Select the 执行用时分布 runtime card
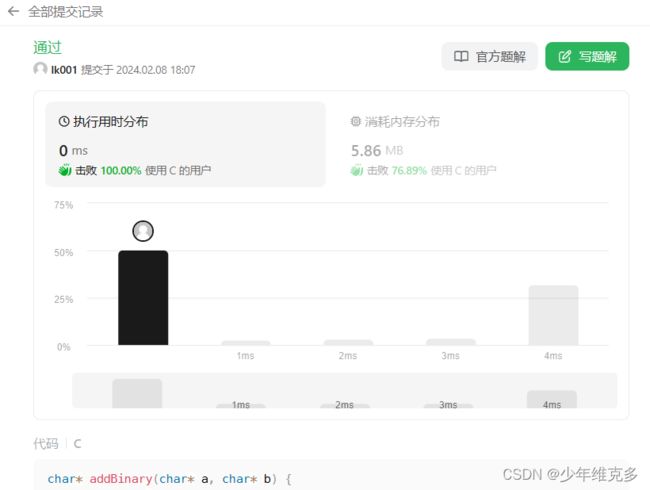650x490 pixels. [185, 144]
